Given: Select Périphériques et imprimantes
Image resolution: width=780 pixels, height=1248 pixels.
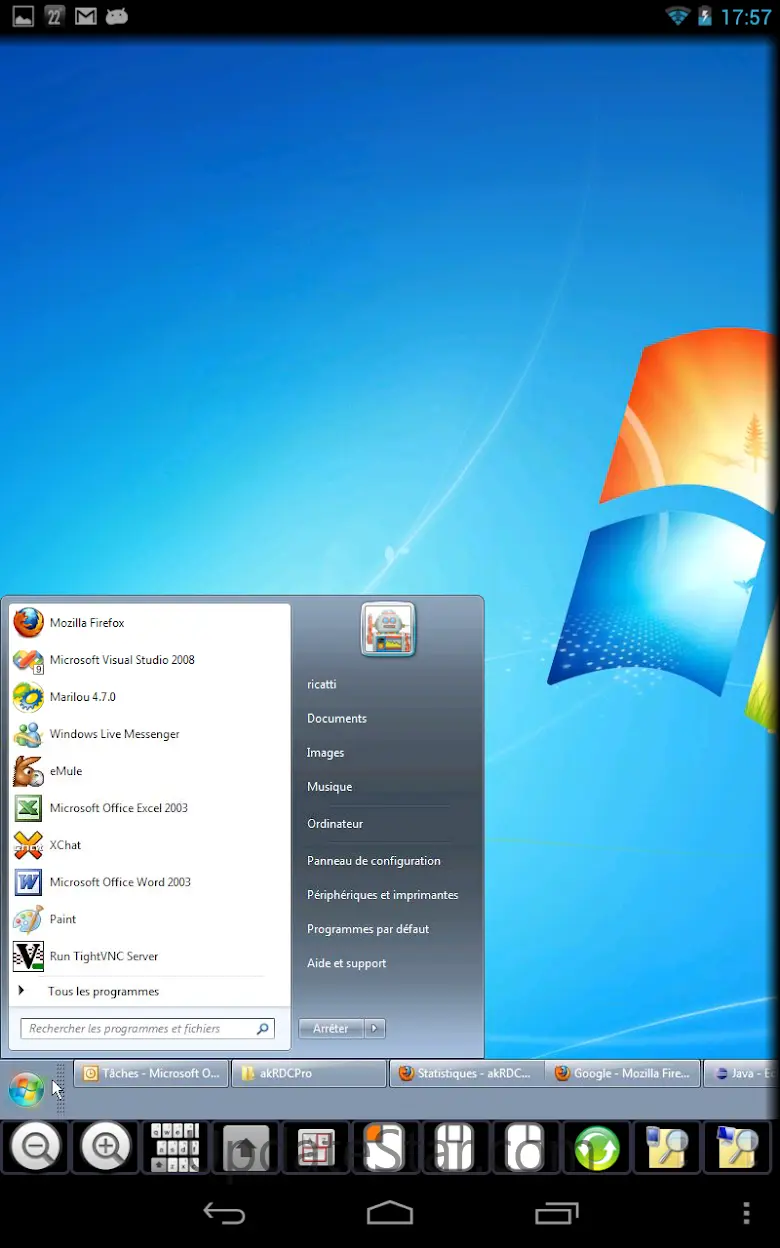Looking at the screenshot, I should (x=382, y=895).
